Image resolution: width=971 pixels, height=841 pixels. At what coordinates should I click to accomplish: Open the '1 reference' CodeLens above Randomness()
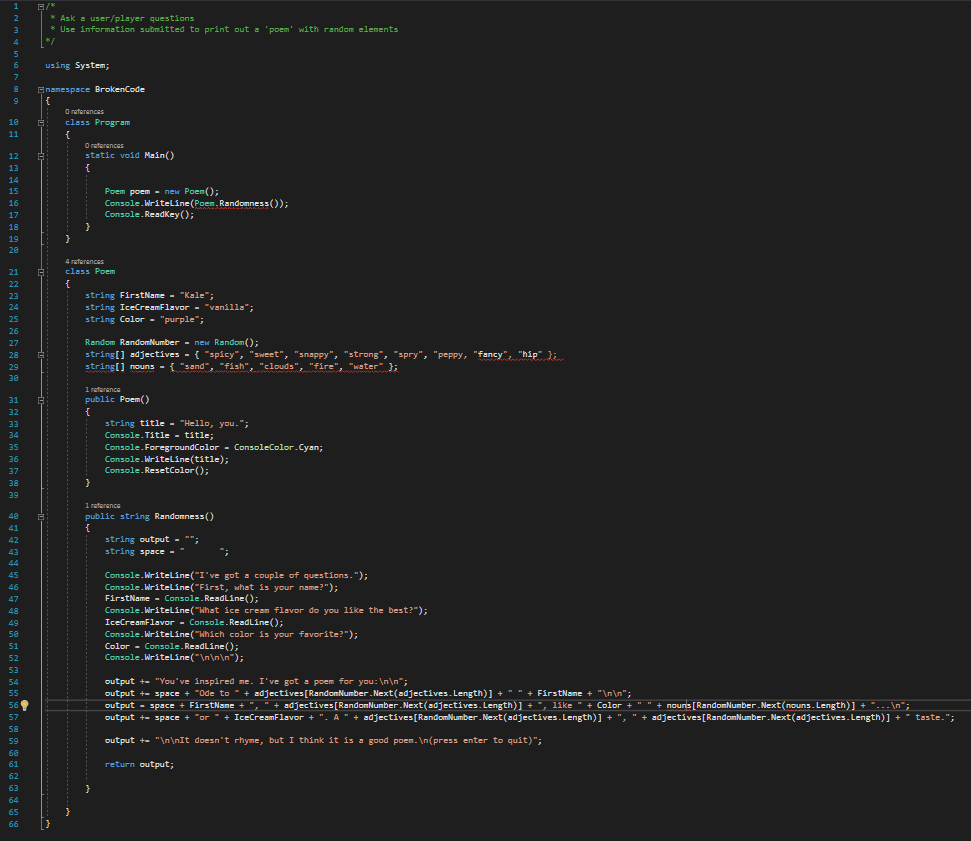click(x=103, y=505)
